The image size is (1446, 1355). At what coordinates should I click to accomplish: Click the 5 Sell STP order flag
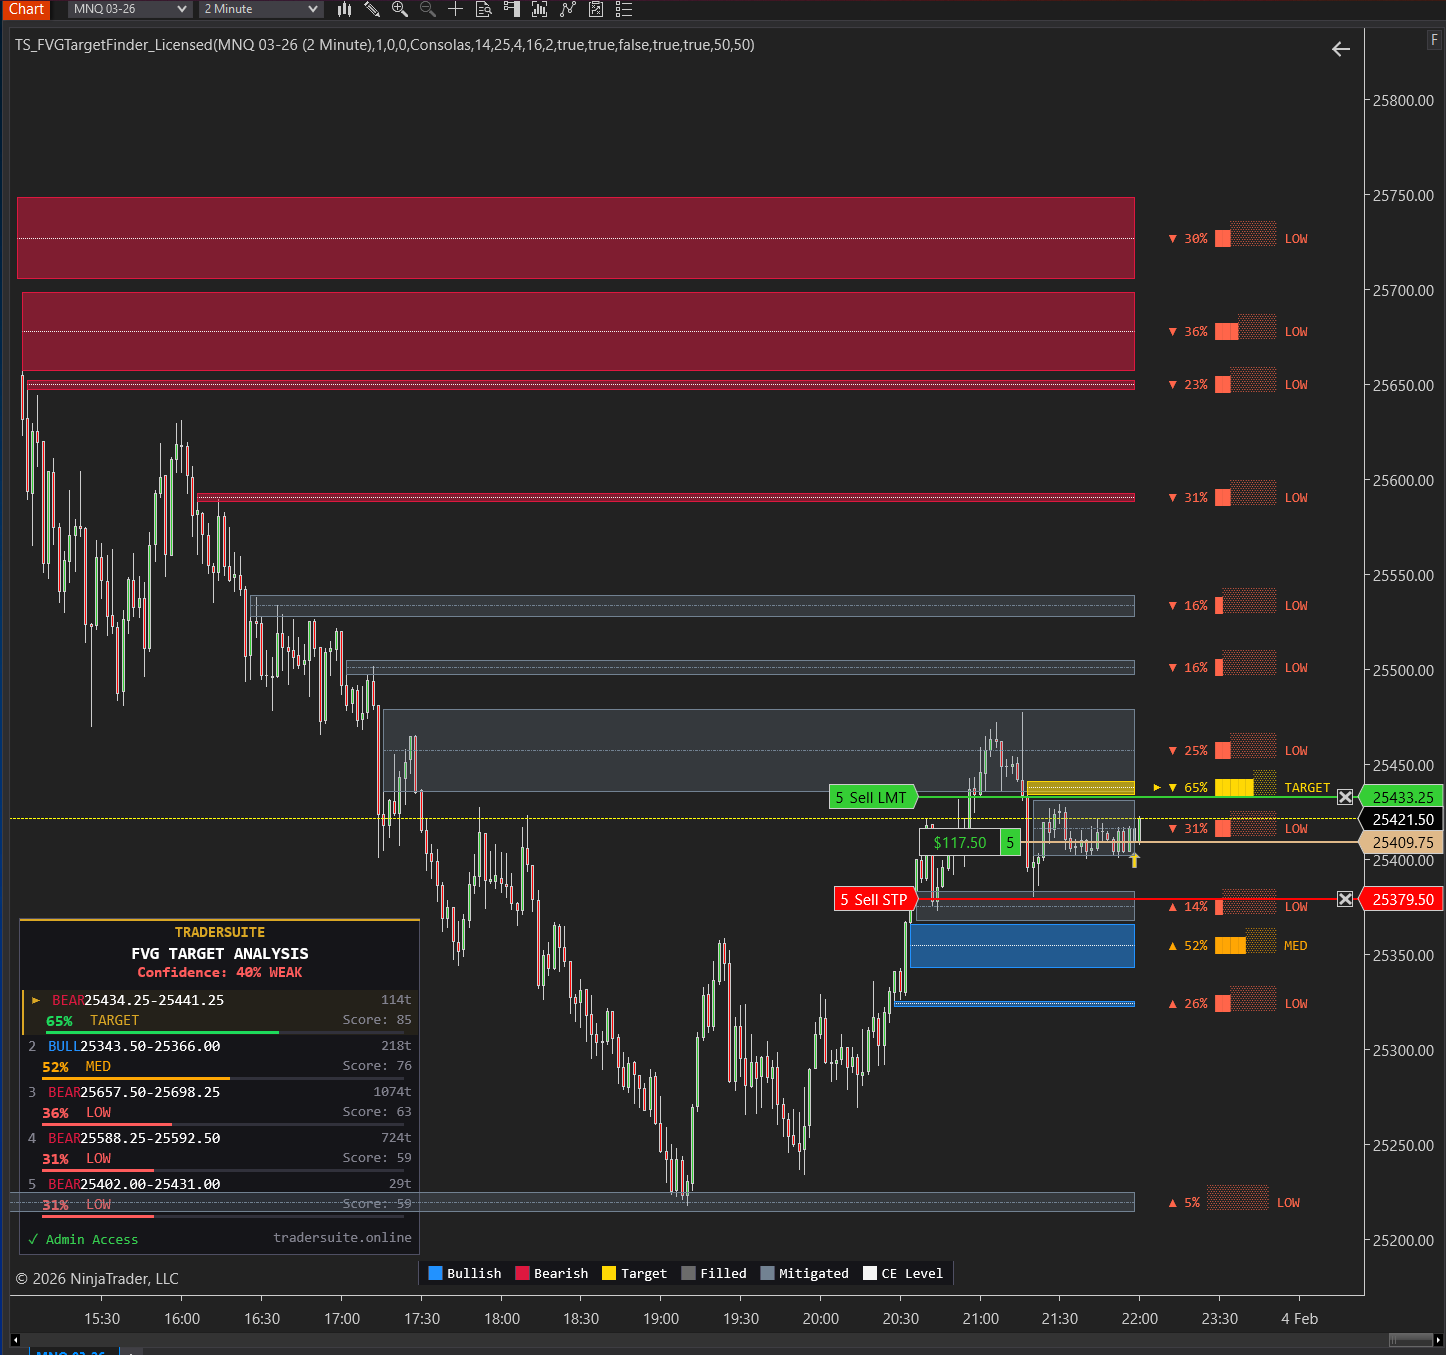(x=875, y=899)
